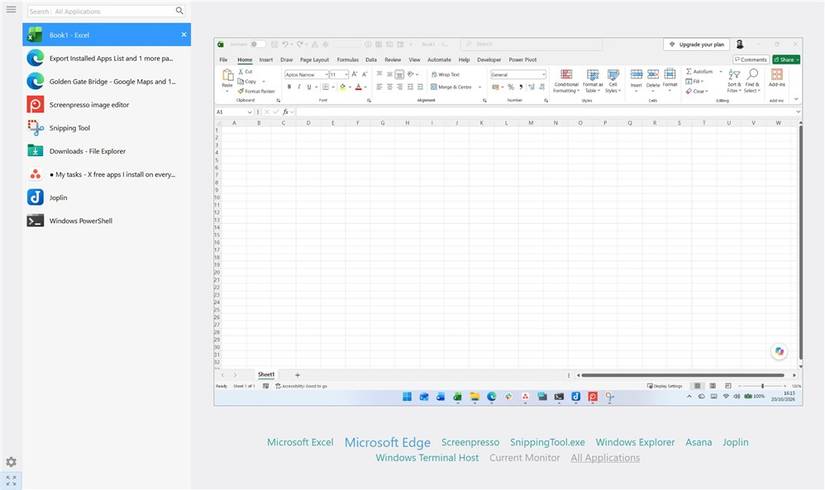The height and width of the screenshot is (490, 825).
Task: Click the Comments button in Excel preview
Action: [751, 59]
